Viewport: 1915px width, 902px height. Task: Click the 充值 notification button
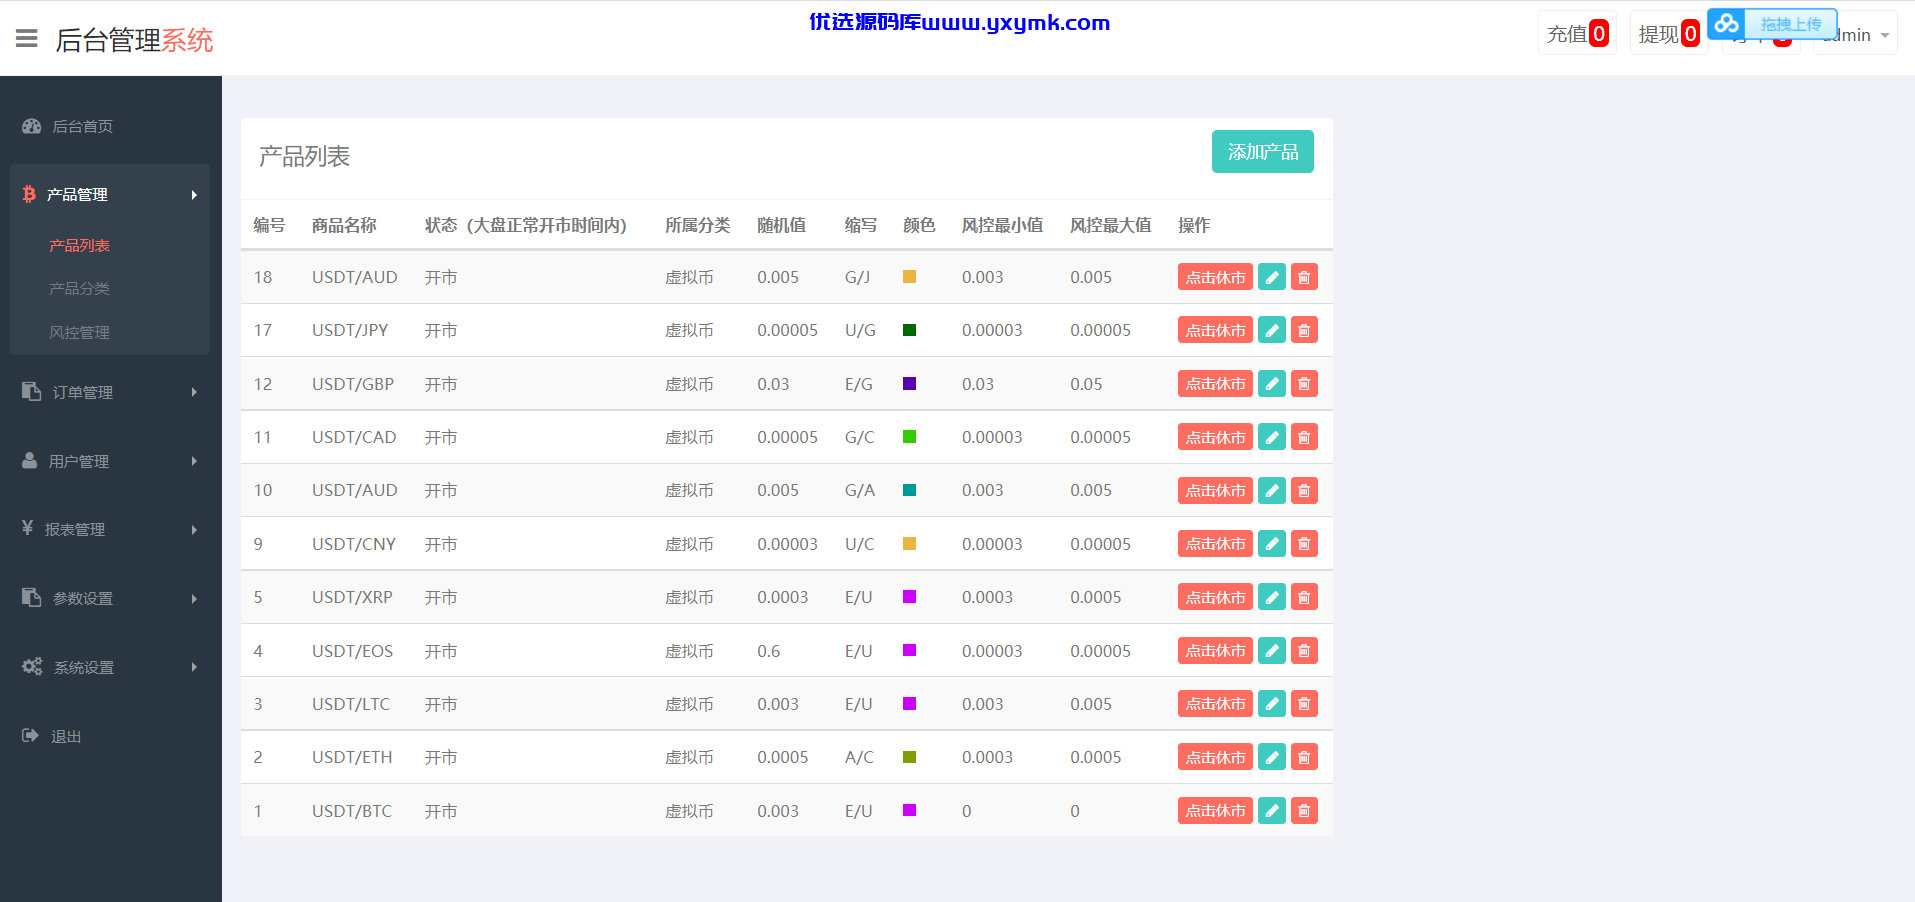(x=1577, y=34)
